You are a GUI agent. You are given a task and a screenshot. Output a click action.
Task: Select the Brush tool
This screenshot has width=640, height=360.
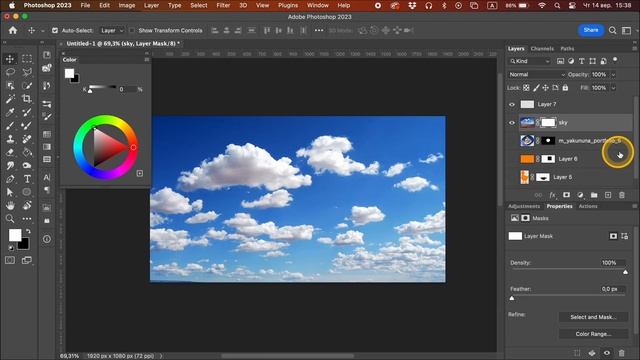click(10, 126)
